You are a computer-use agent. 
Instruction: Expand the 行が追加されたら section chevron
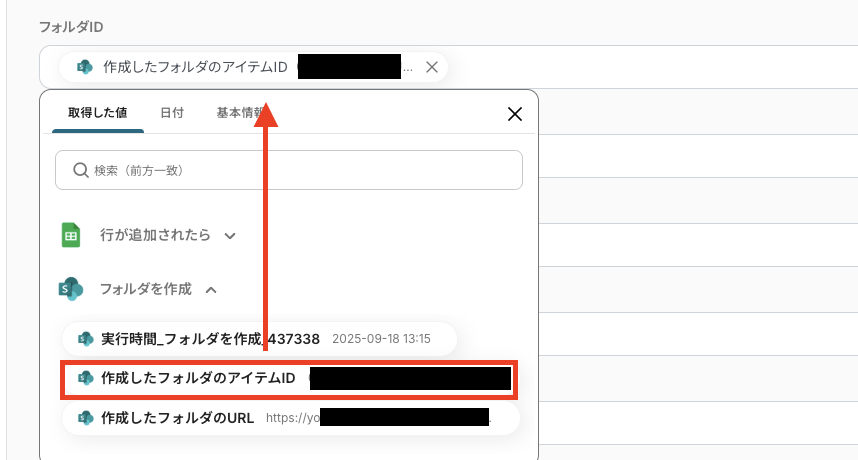[x=230, y=236]
